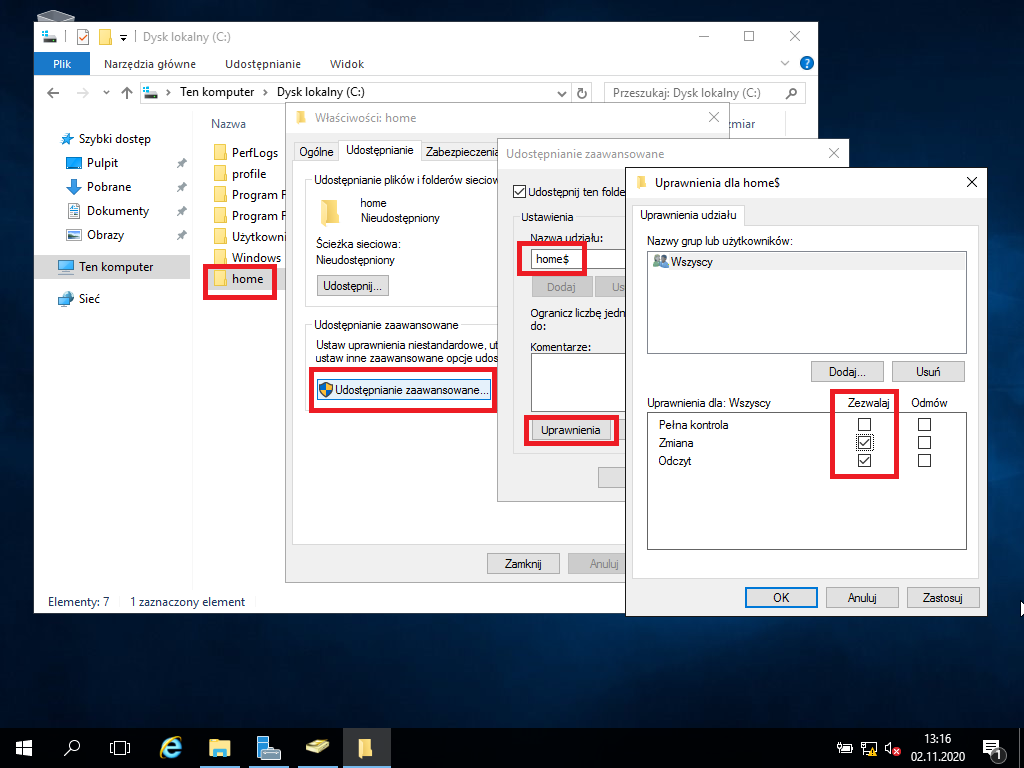Go up one folder level arrow

click(x=127, y=93)
